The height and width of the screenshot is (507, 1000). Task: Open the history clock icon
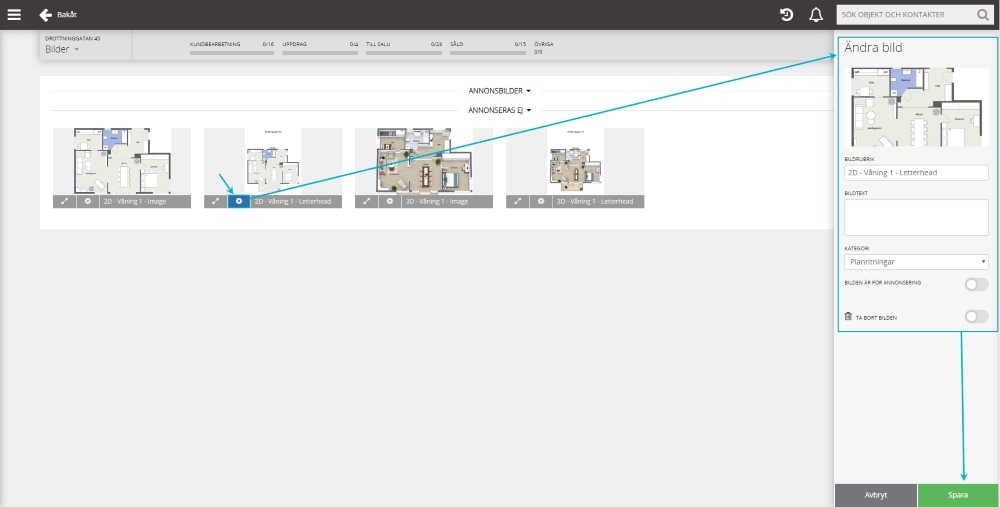(786, 15)
